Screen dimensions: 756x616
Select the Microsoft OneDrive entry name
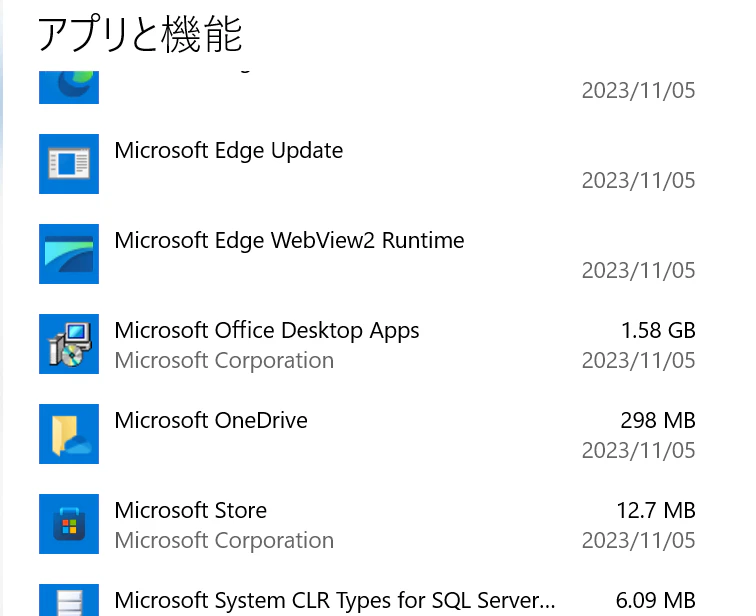pyautogui.click(x=211, y=420)
